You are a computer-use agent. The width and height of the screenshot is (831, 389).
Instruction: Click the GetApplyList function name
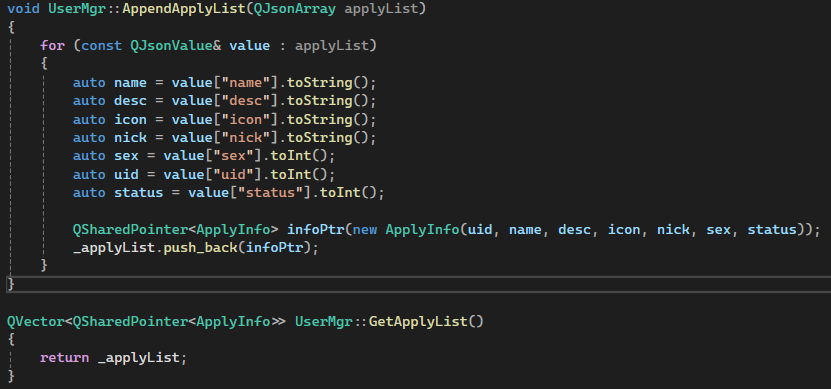point(418,321)
